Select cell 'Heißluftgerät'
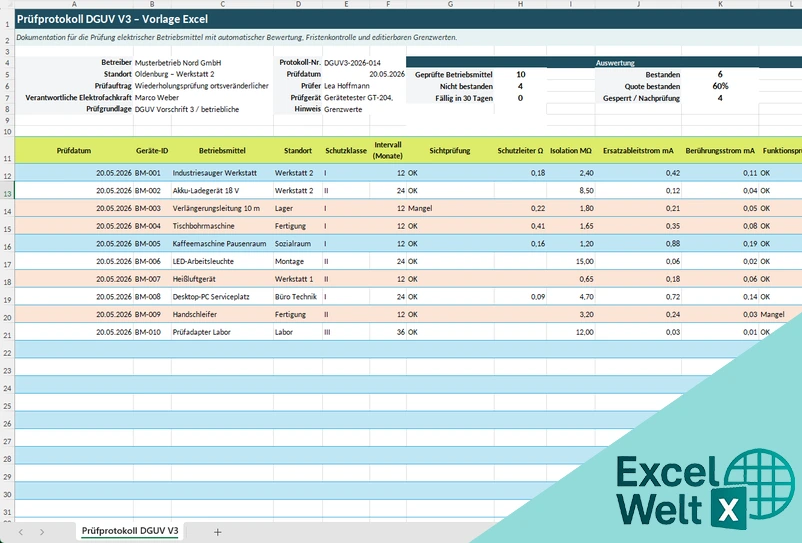Image resolution: width=802 pixels, height=543 pixels. coord(222,279)
